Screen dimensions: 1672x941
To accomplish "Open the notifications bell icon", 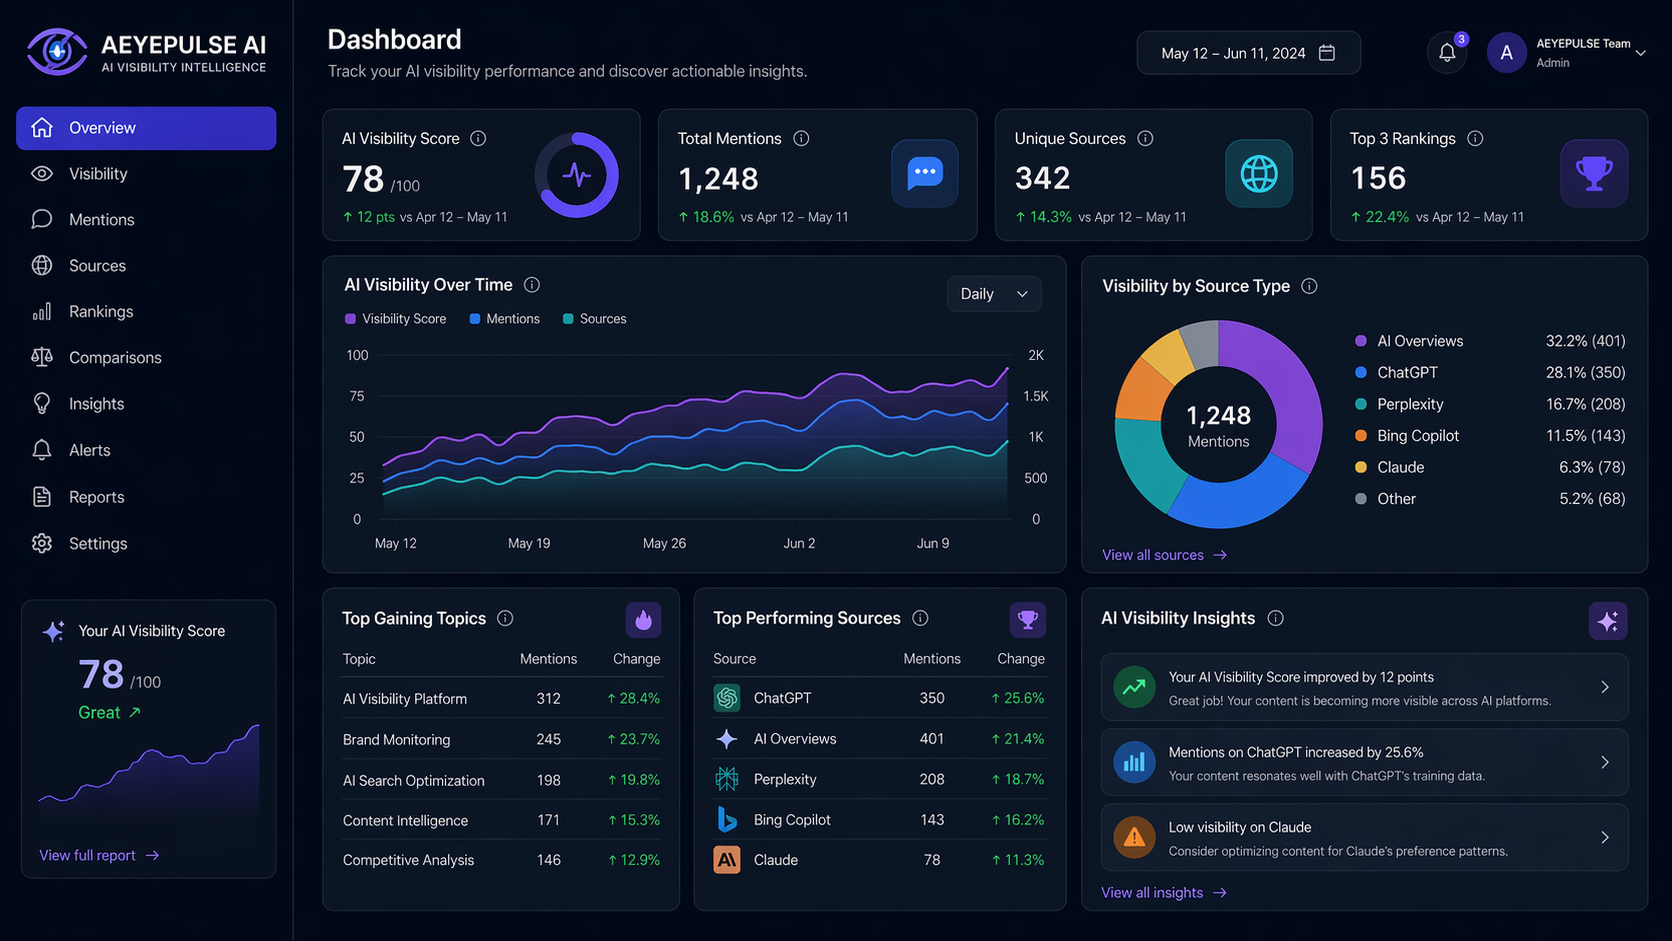I will (1446, 53).
